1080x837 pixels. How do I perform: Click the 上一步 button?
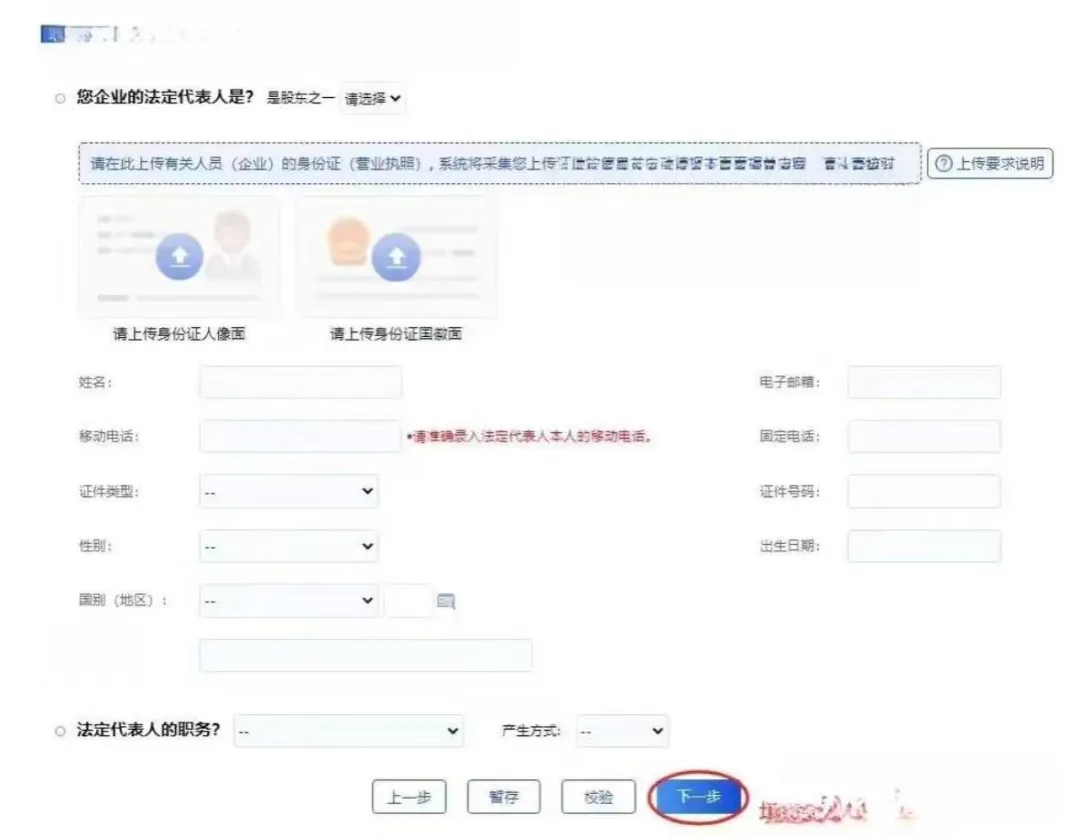pyautogui.click(x=409, y=796)
